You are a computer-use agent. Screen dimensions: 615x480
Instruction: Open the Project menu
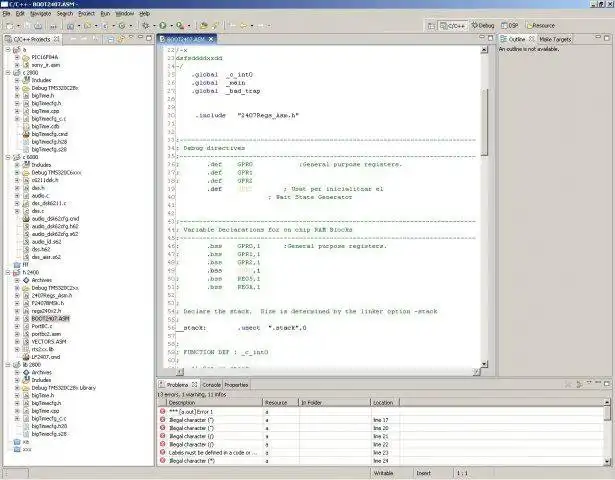pyautogui.click(x=86, y=13)
